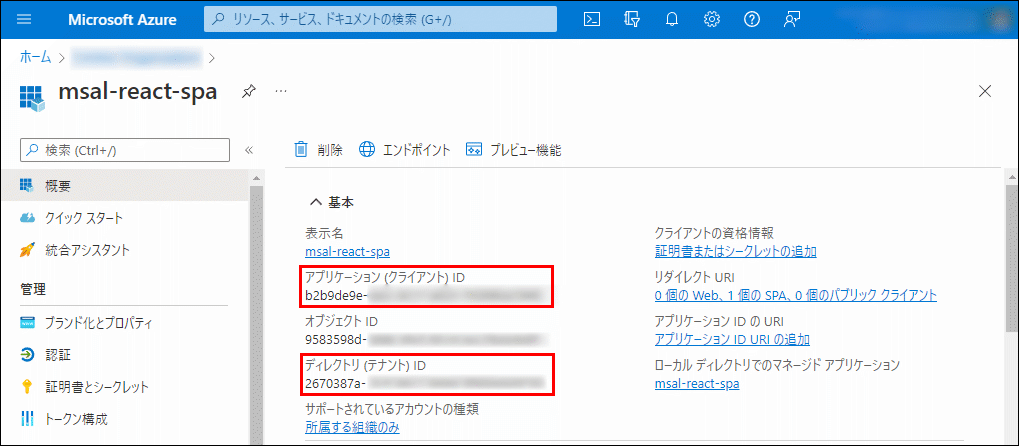Viewport: 1019px width, 446px height.
Task: Click the object ID value 9583598d-
Action: click(336, 339)
